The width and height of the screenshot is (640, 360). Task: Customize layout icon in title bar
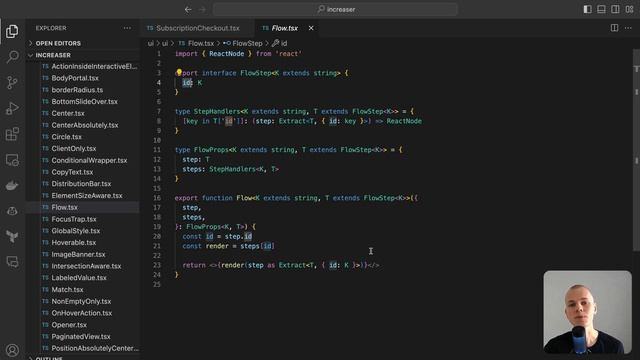(x=629, y=9)
